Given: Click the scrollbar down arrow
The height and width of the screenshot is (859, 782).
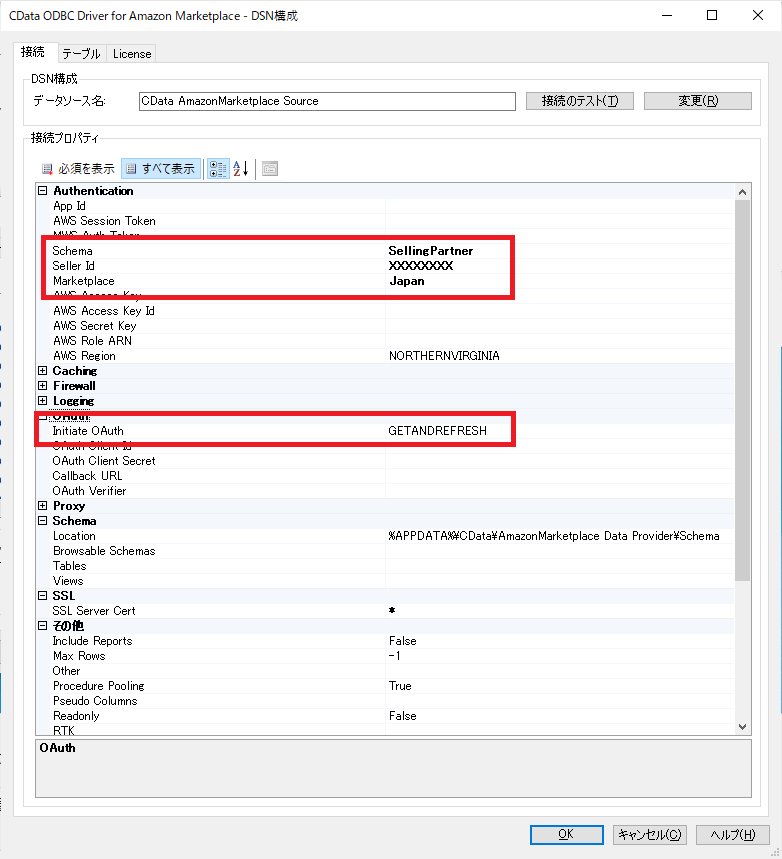Looking at the screenshot, I should coord(743,727).
